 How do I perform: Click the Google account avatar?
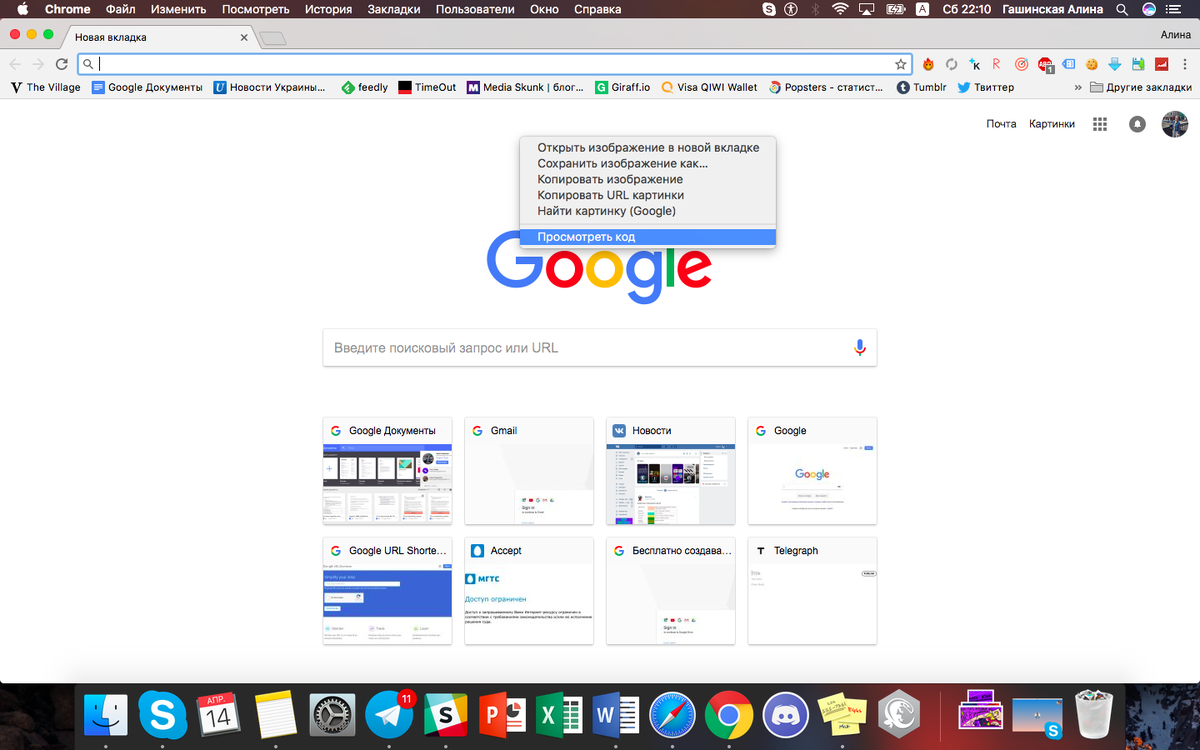[x=1174, y=124]
